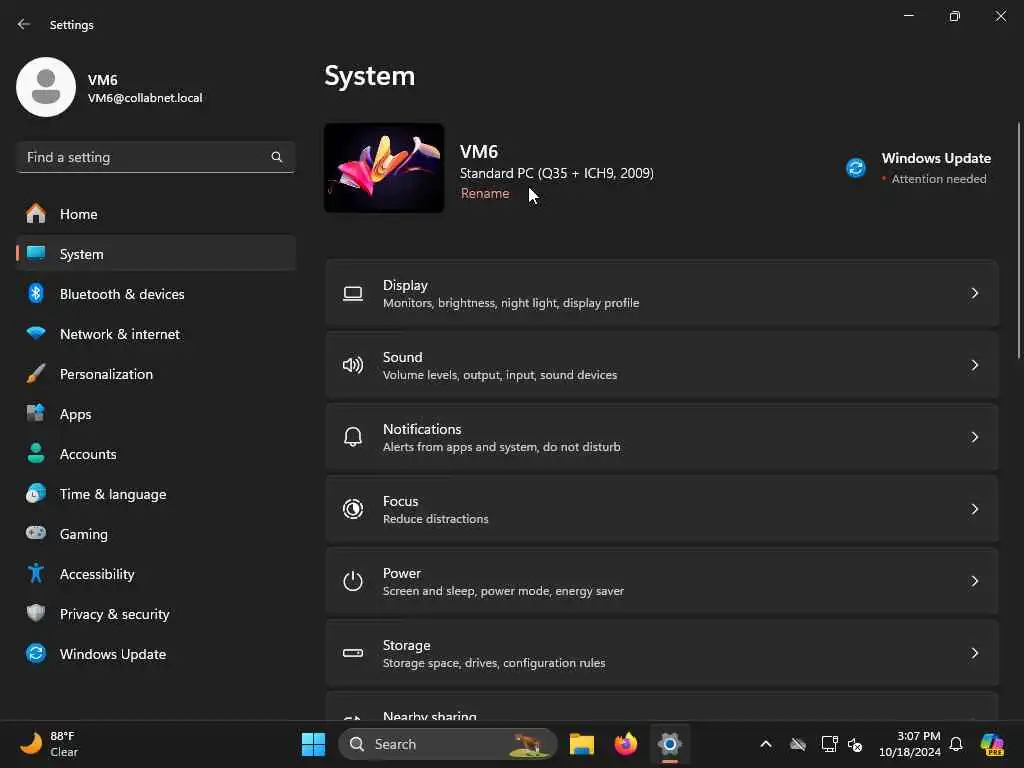Open the Copilot icon in taskbar corner
Screen dimensions: 1024x768
[993, 744]
